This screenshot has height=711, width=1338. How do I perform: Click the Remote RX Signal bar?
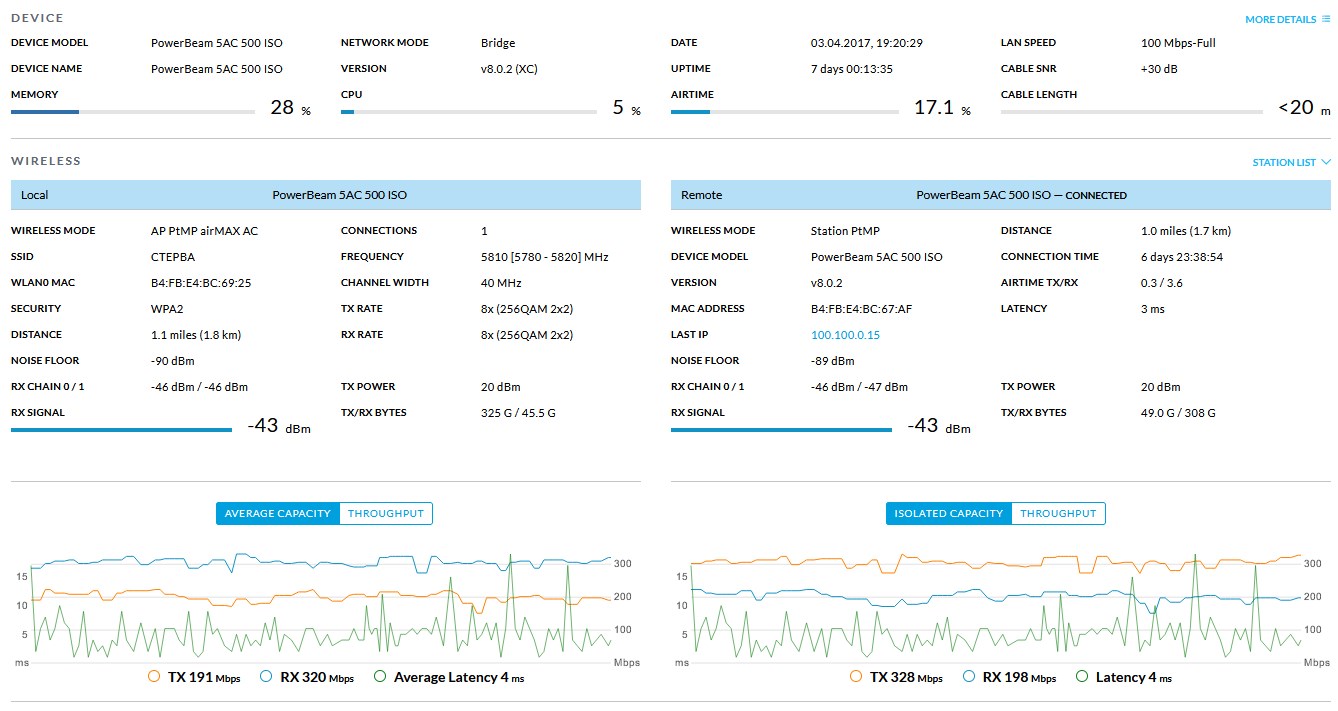(781, 430)
